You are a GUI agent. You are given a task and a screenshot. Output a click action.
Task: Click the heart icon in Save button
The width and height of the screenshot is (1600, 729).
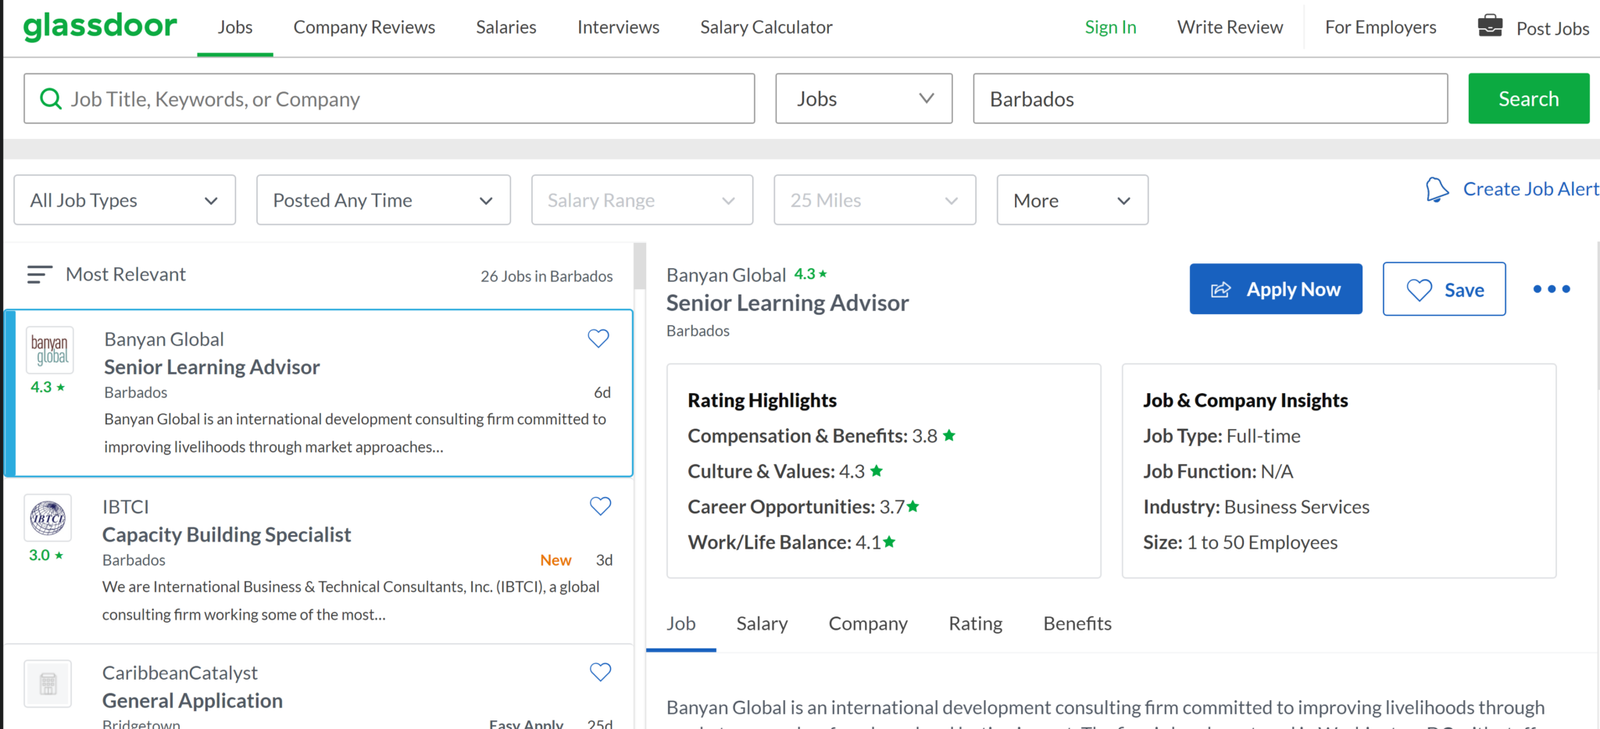(x=1419, y=290)
